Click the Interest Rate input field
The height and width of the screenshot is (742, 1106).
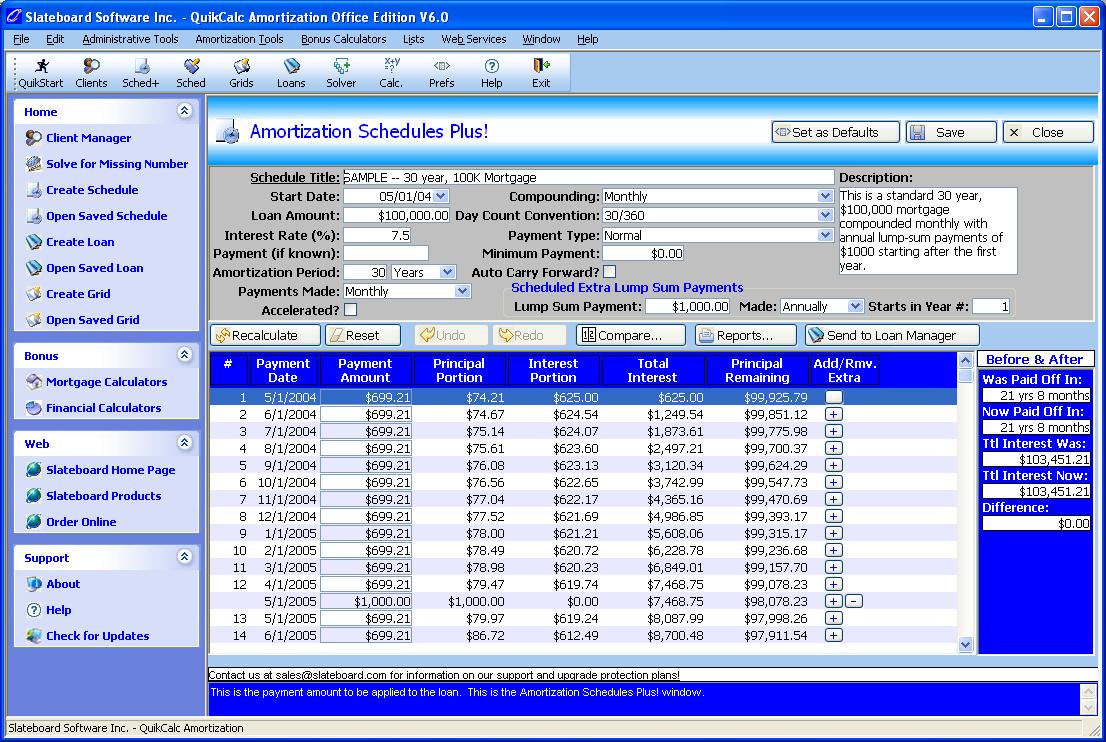377,235
